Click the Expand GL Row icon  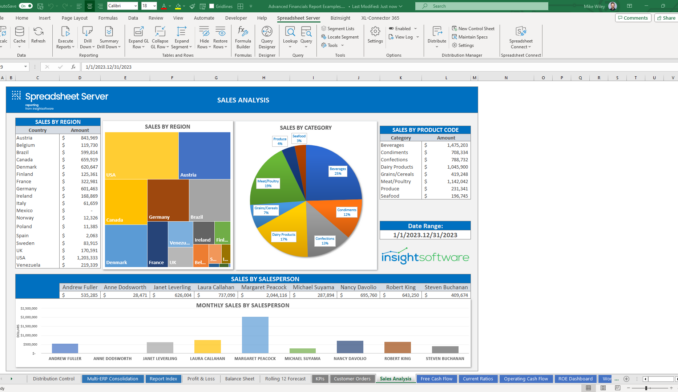point(138,32)
